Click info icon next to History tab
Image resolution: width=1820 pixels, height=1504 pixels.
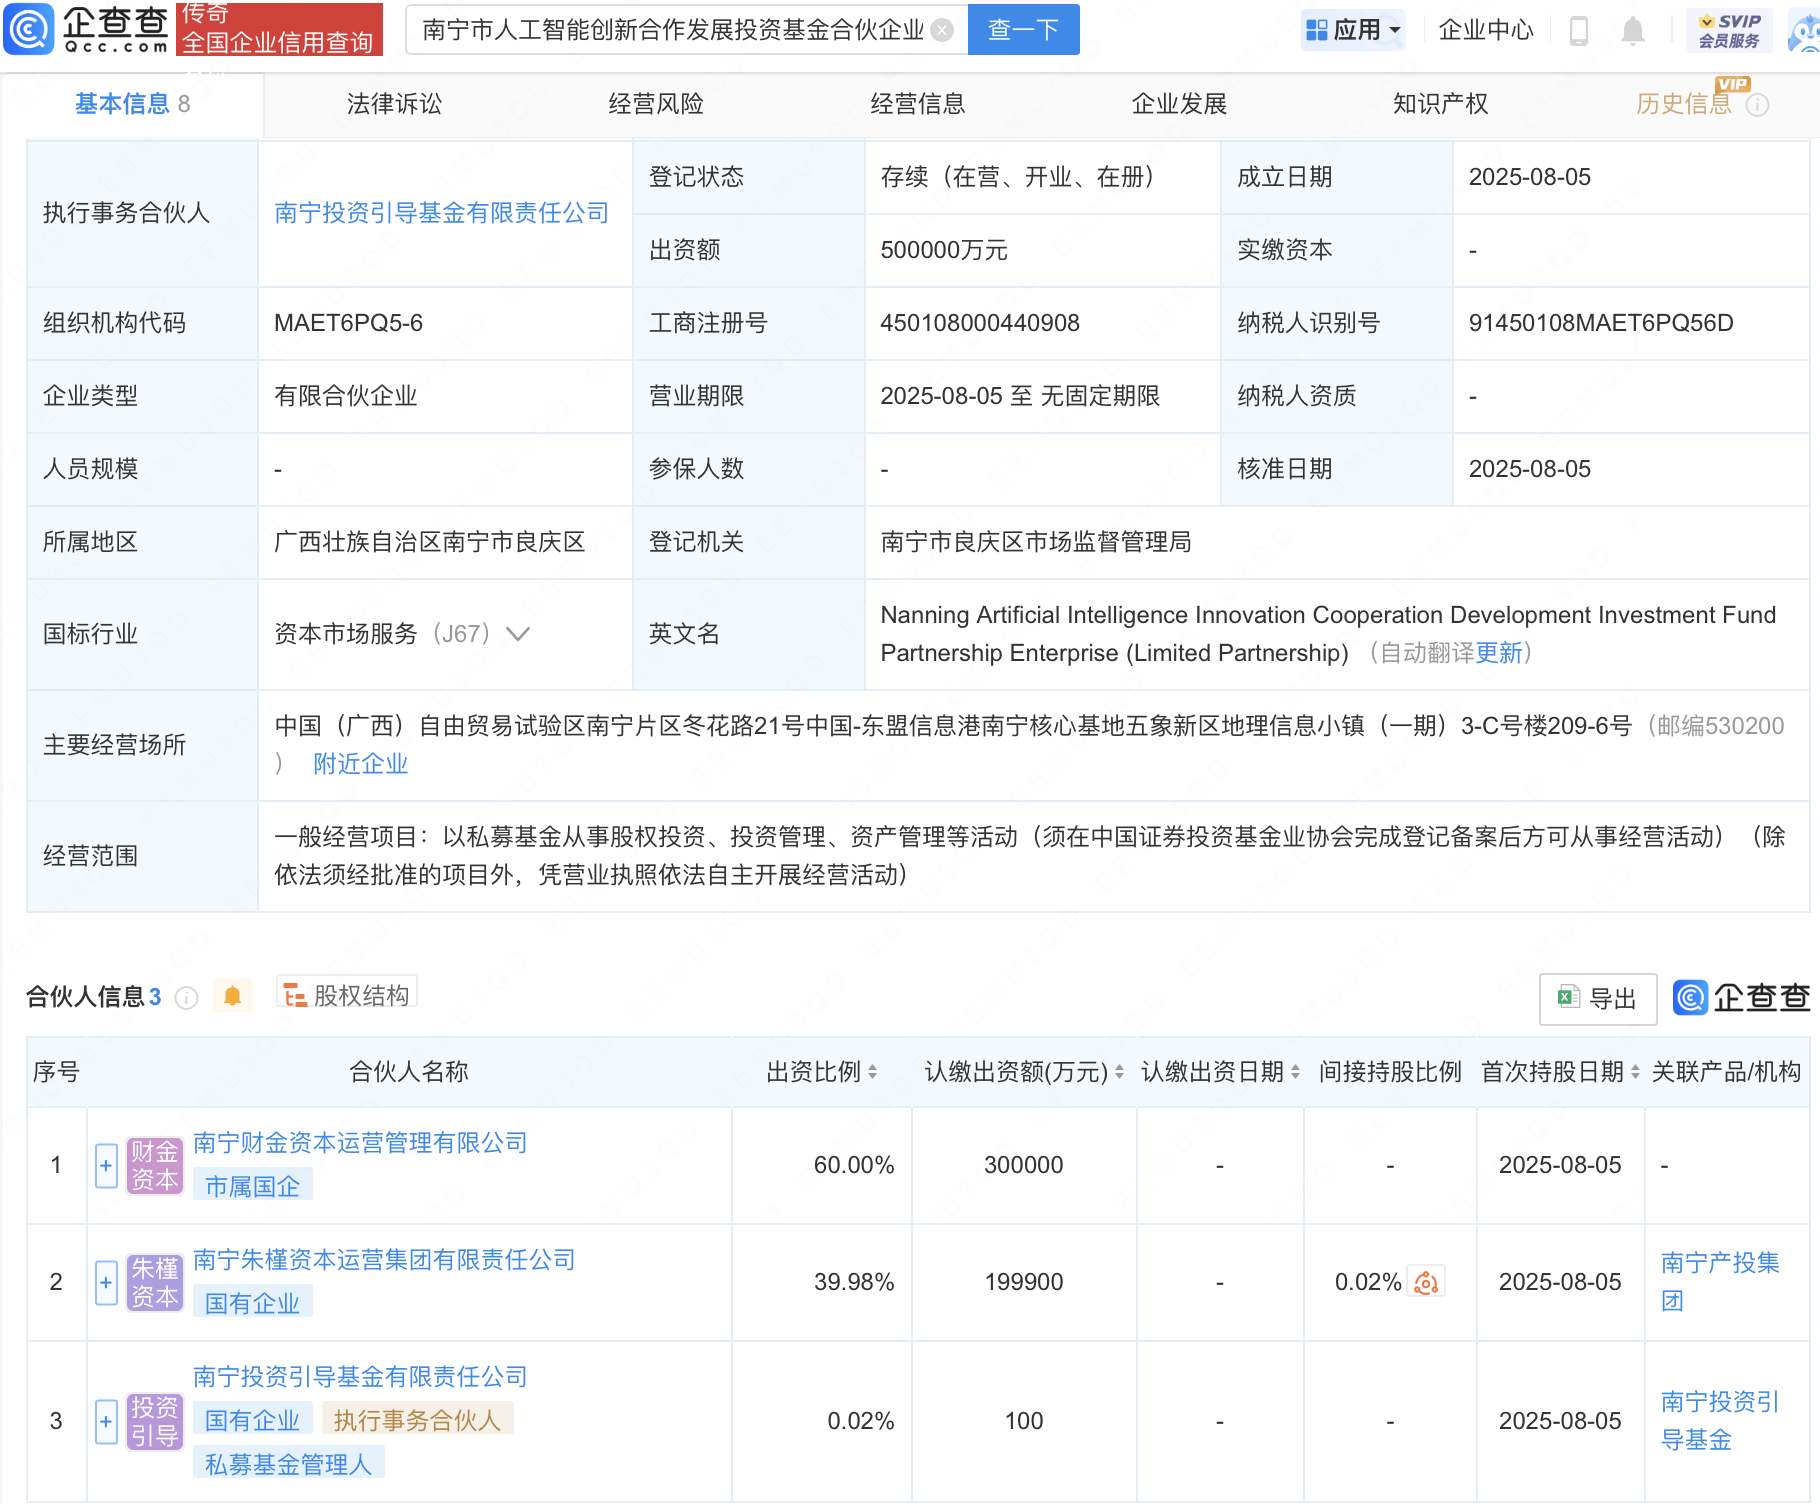point(1757,105)
